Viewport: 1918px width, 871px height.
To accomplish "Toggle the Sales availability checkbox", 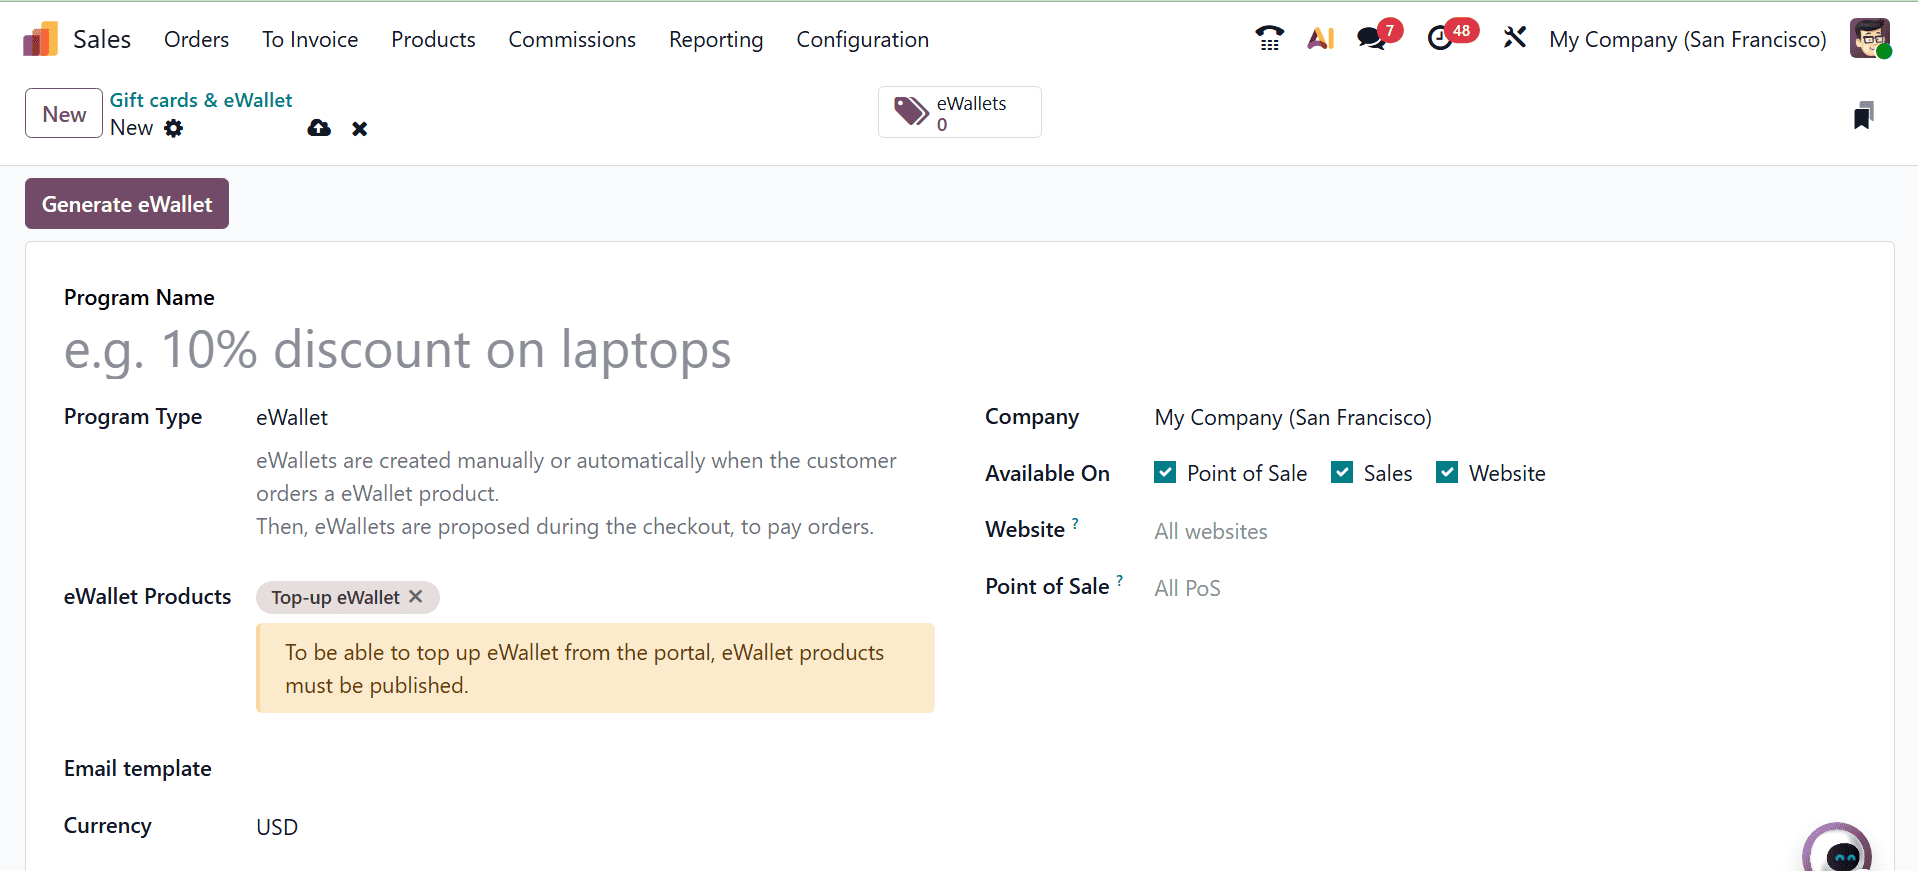I will click(x=1342, y=473).
